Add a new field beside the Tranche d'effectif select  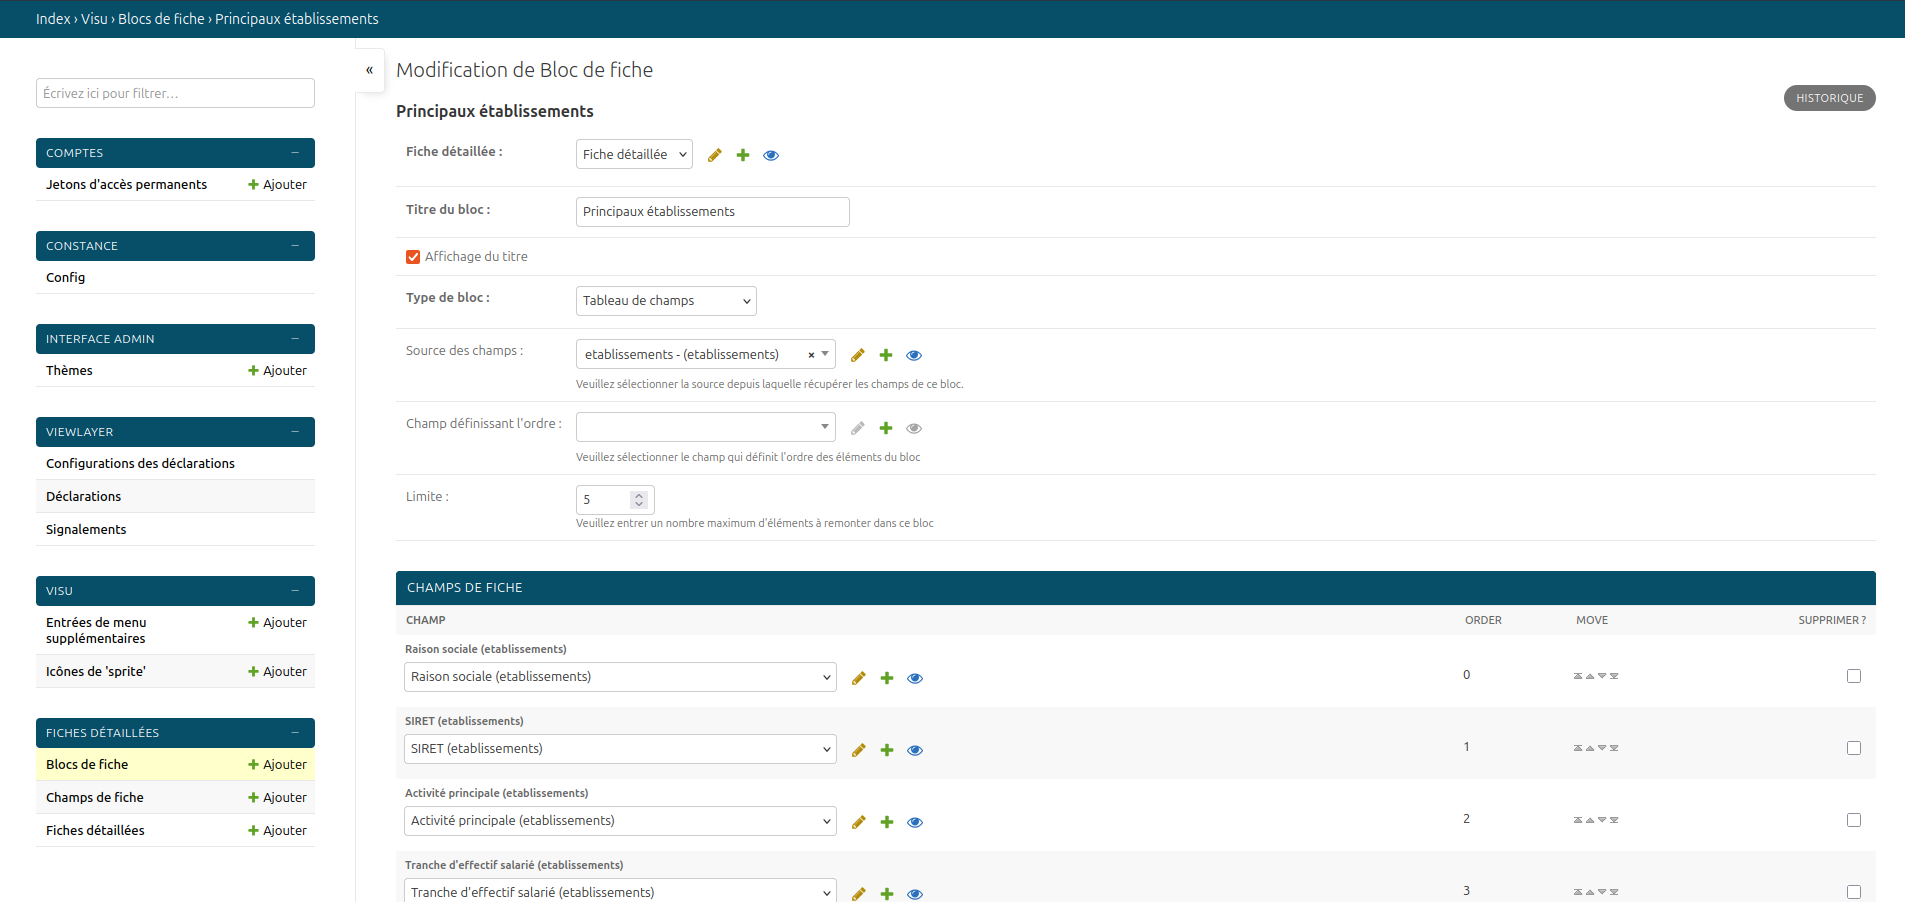click(x=887, y=894)
